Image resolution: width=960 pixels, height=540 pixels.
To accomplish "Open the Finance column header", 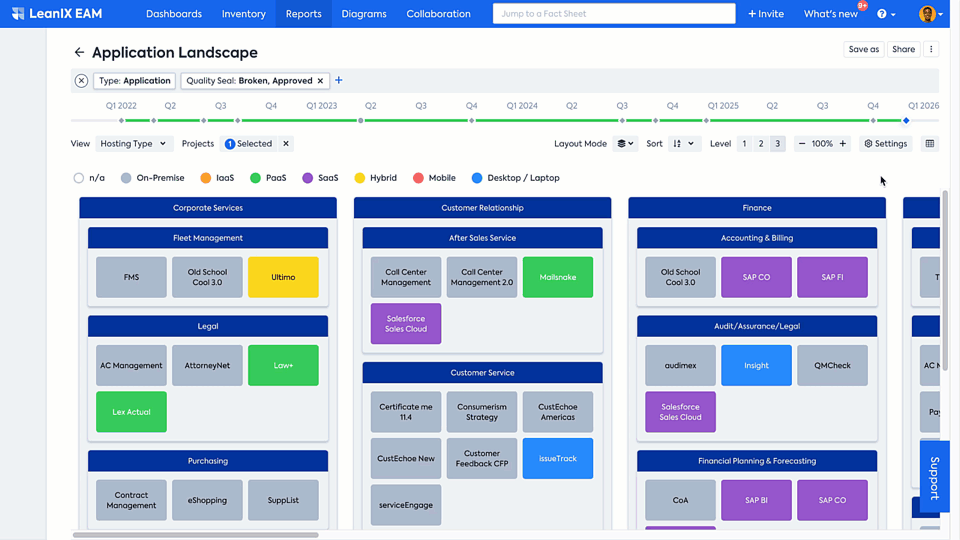I will click(757, 208).
